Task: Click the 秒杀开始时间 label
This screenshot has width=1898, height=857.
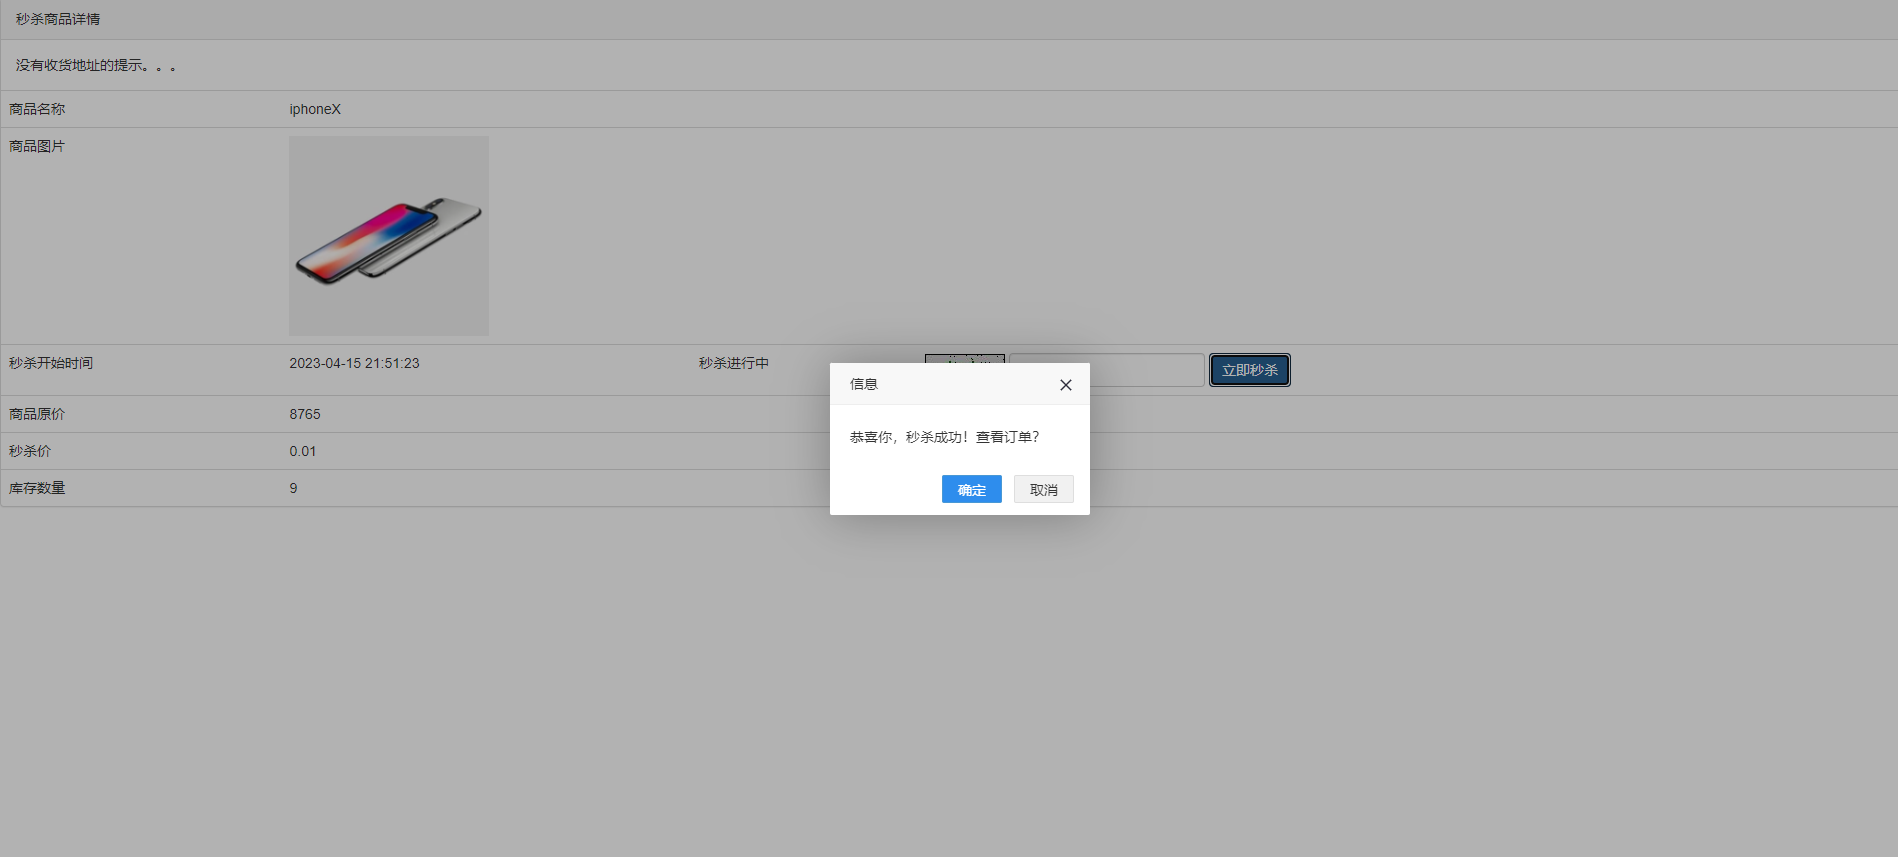Action: [51, 363]
